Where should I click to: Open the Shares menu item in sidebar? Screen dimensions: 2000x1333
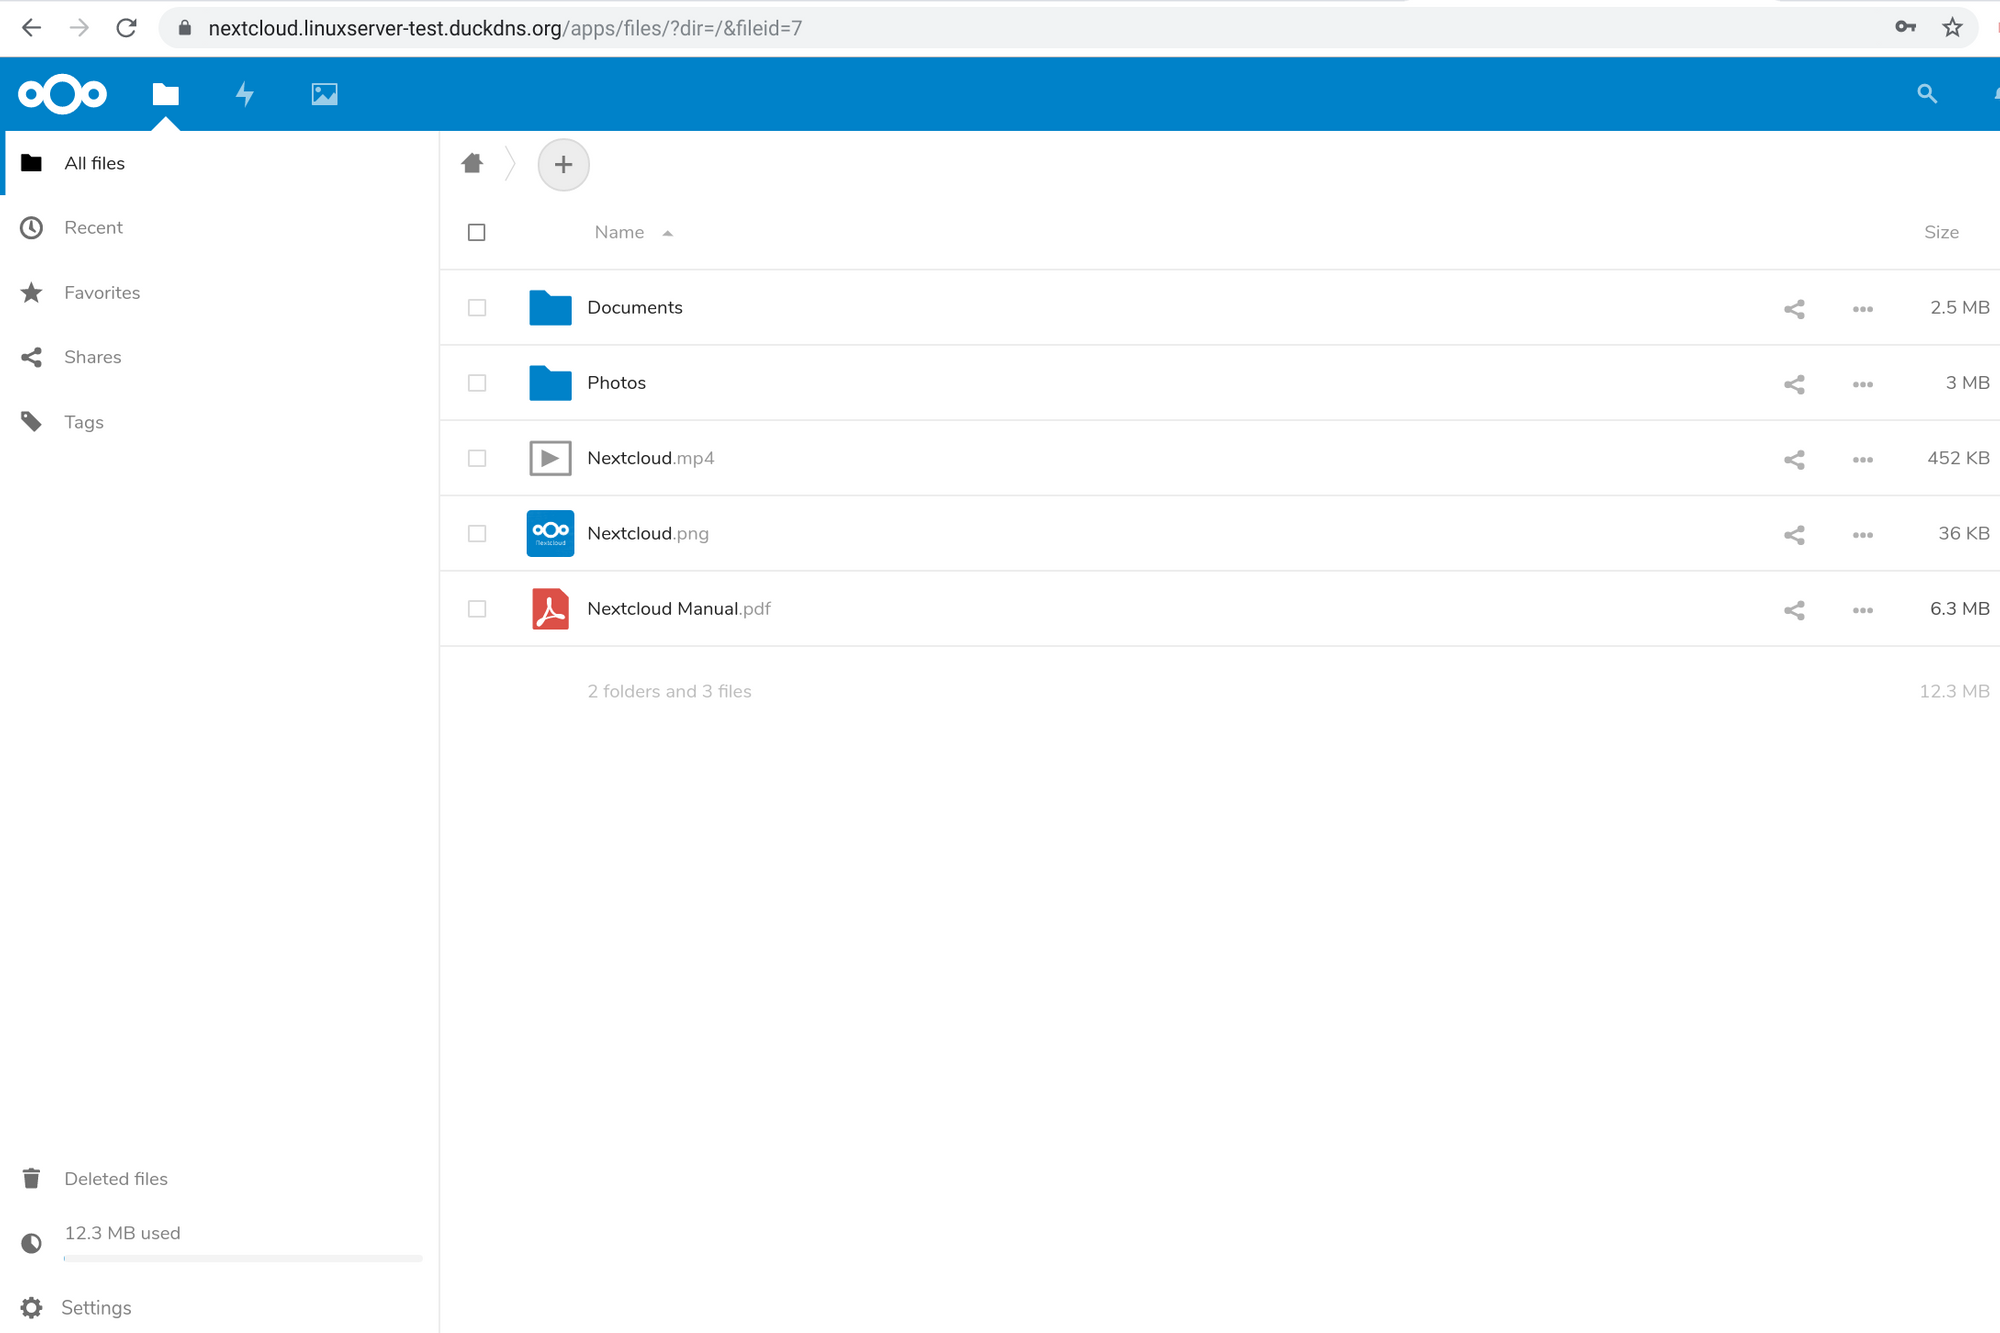click(x=91, y=357)
